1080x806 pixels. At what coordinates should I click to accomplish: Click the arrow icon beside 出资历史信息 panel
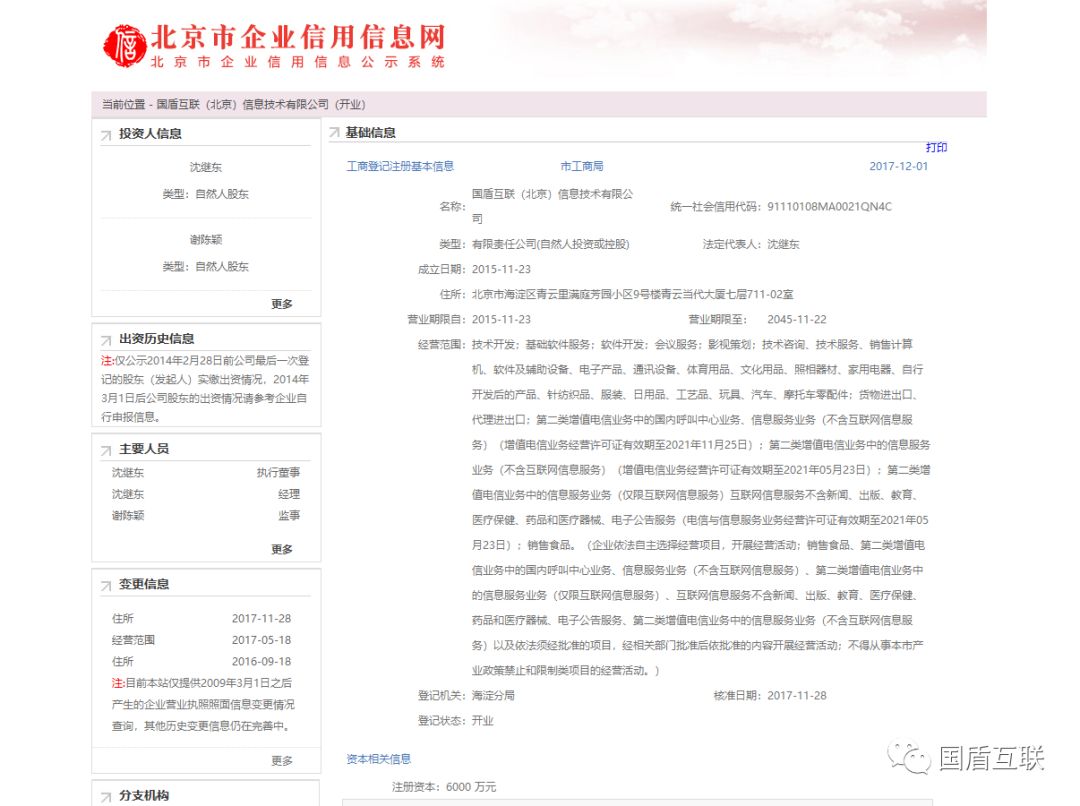click(106, 338)
